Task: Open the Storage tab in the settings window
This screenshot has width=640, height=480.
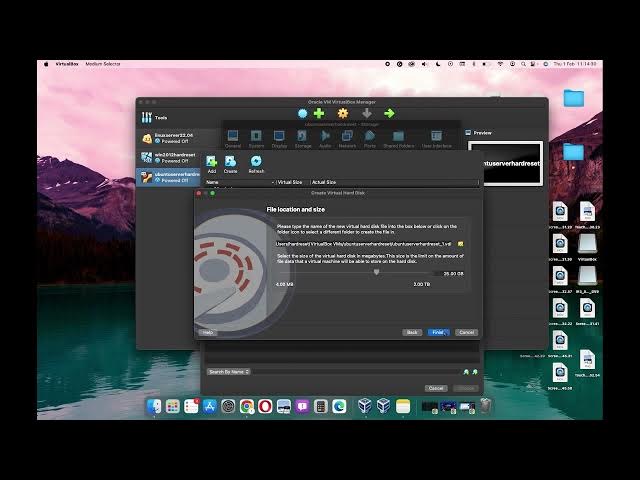Action: coord(303,139)
